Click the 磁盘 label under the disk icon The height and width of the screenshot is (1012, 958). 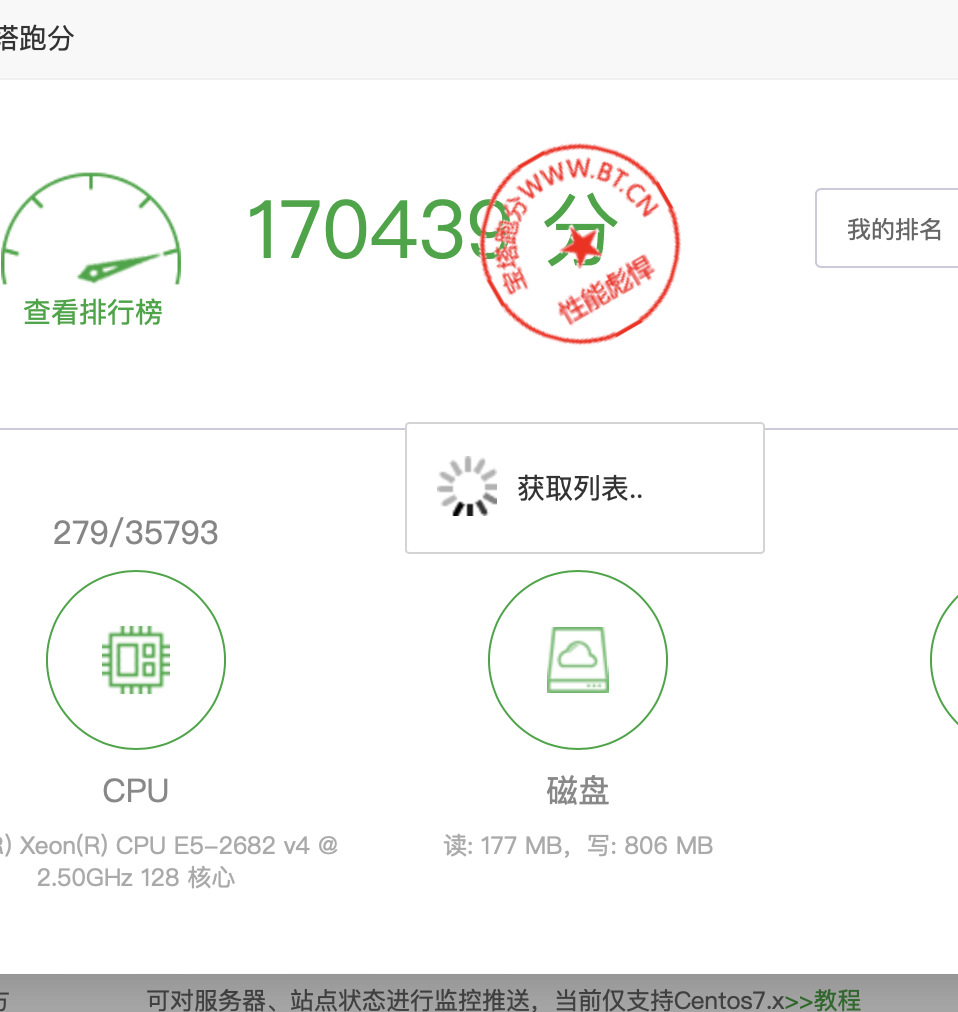pyautogui.click(x=578, y=791)
